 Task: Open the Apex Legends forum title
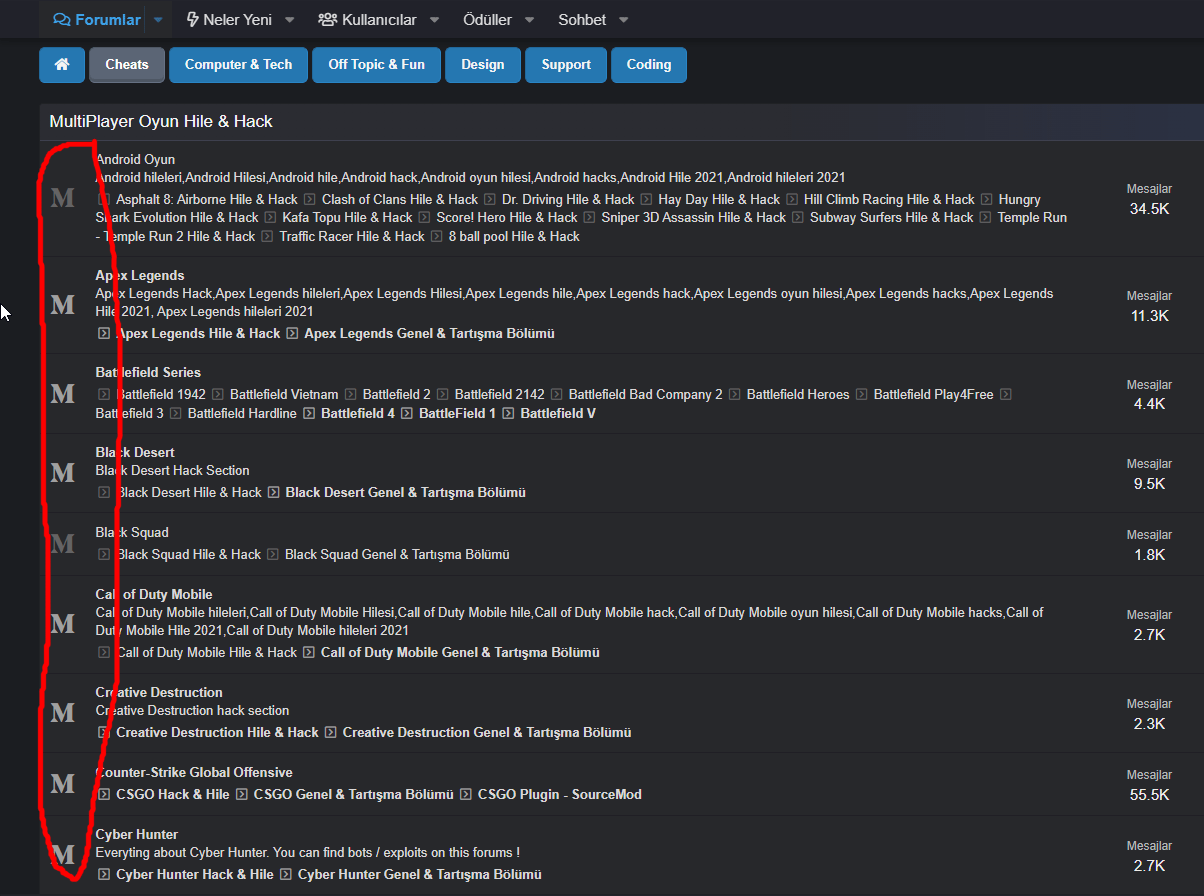[x=140, y=275]
